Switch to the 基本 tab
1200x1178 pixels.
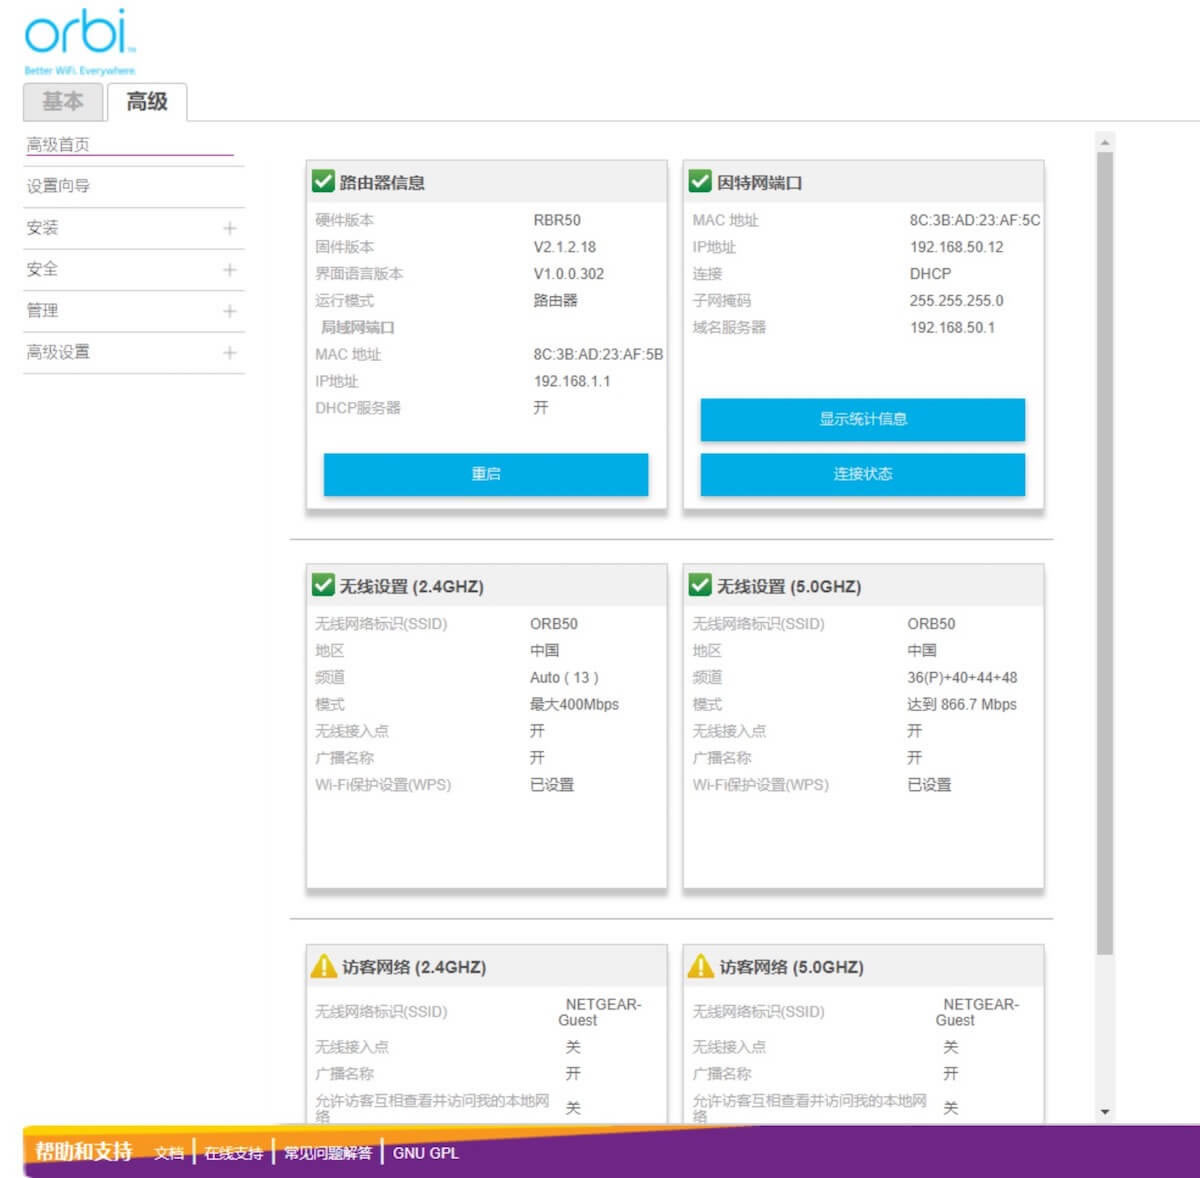pos(62,101)
